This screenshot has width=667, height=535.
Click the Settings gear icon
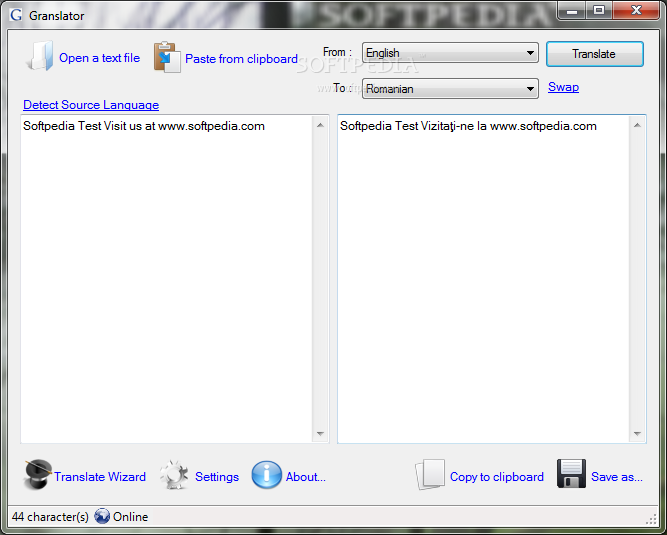(174, 475)
